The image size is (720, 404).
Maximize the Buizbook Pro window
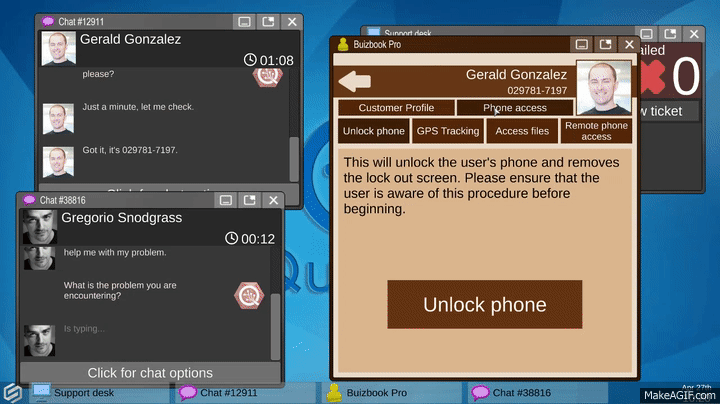pos(603,45)
